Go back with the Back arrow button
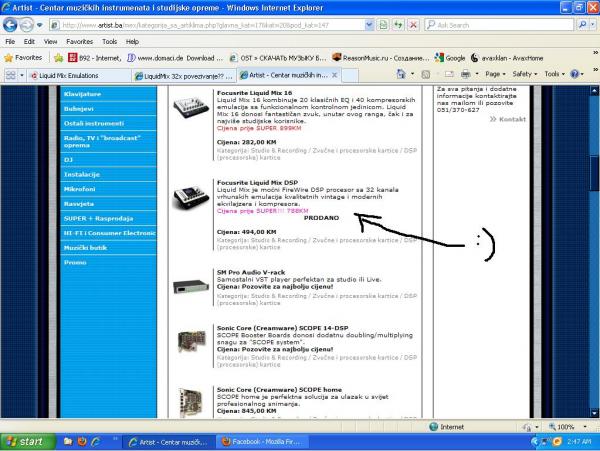 coord(10,25)
